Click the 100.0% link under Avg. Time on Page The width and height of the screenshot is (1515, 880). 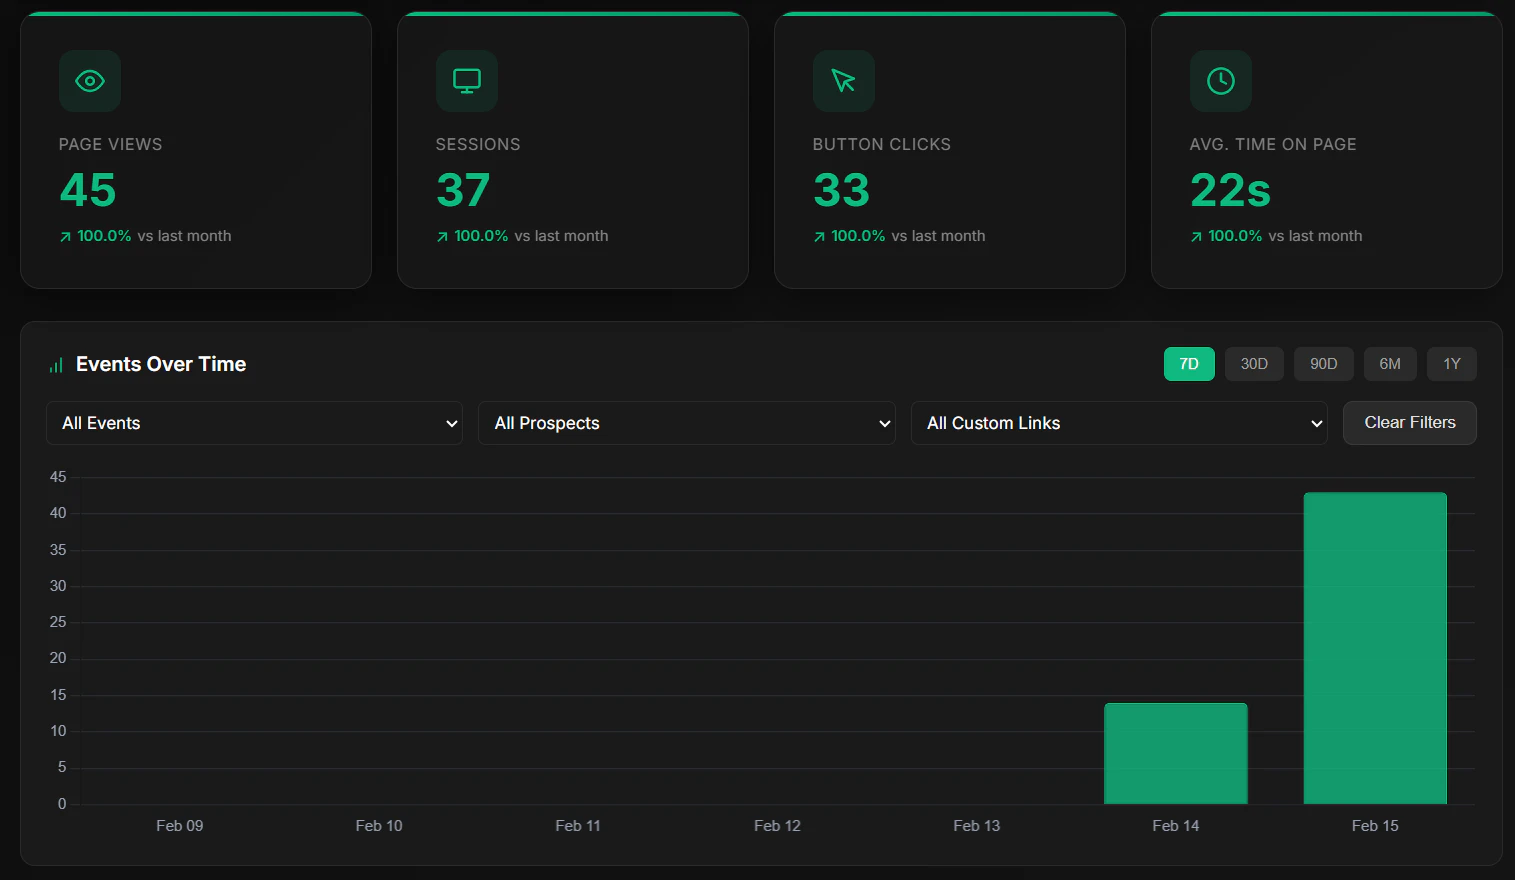(x=1234, y=236)
